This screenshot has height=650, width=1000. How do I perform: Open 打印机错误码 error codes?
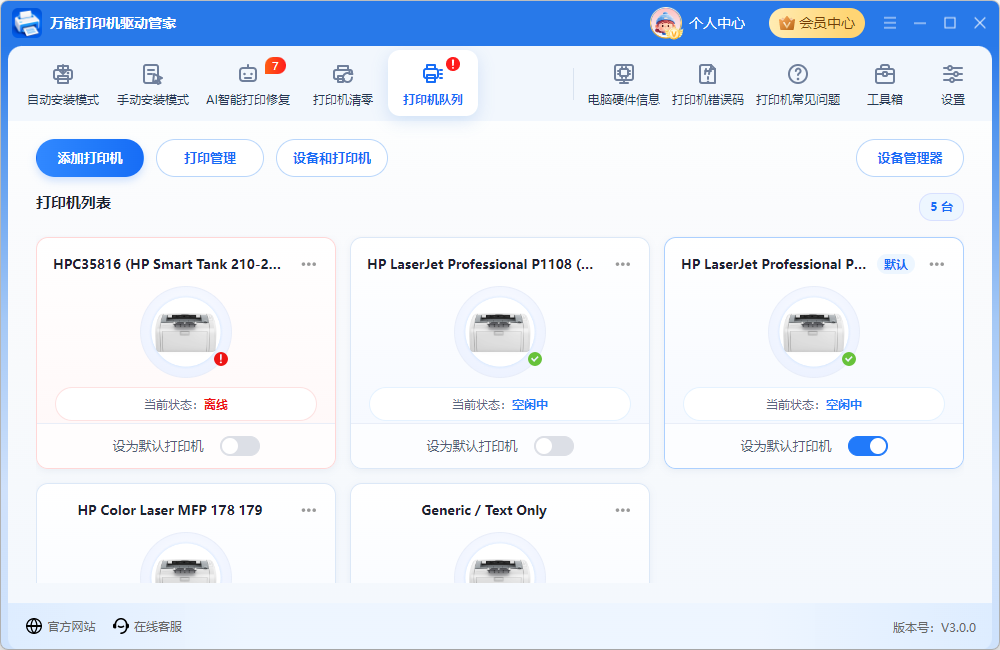point(708,85)
